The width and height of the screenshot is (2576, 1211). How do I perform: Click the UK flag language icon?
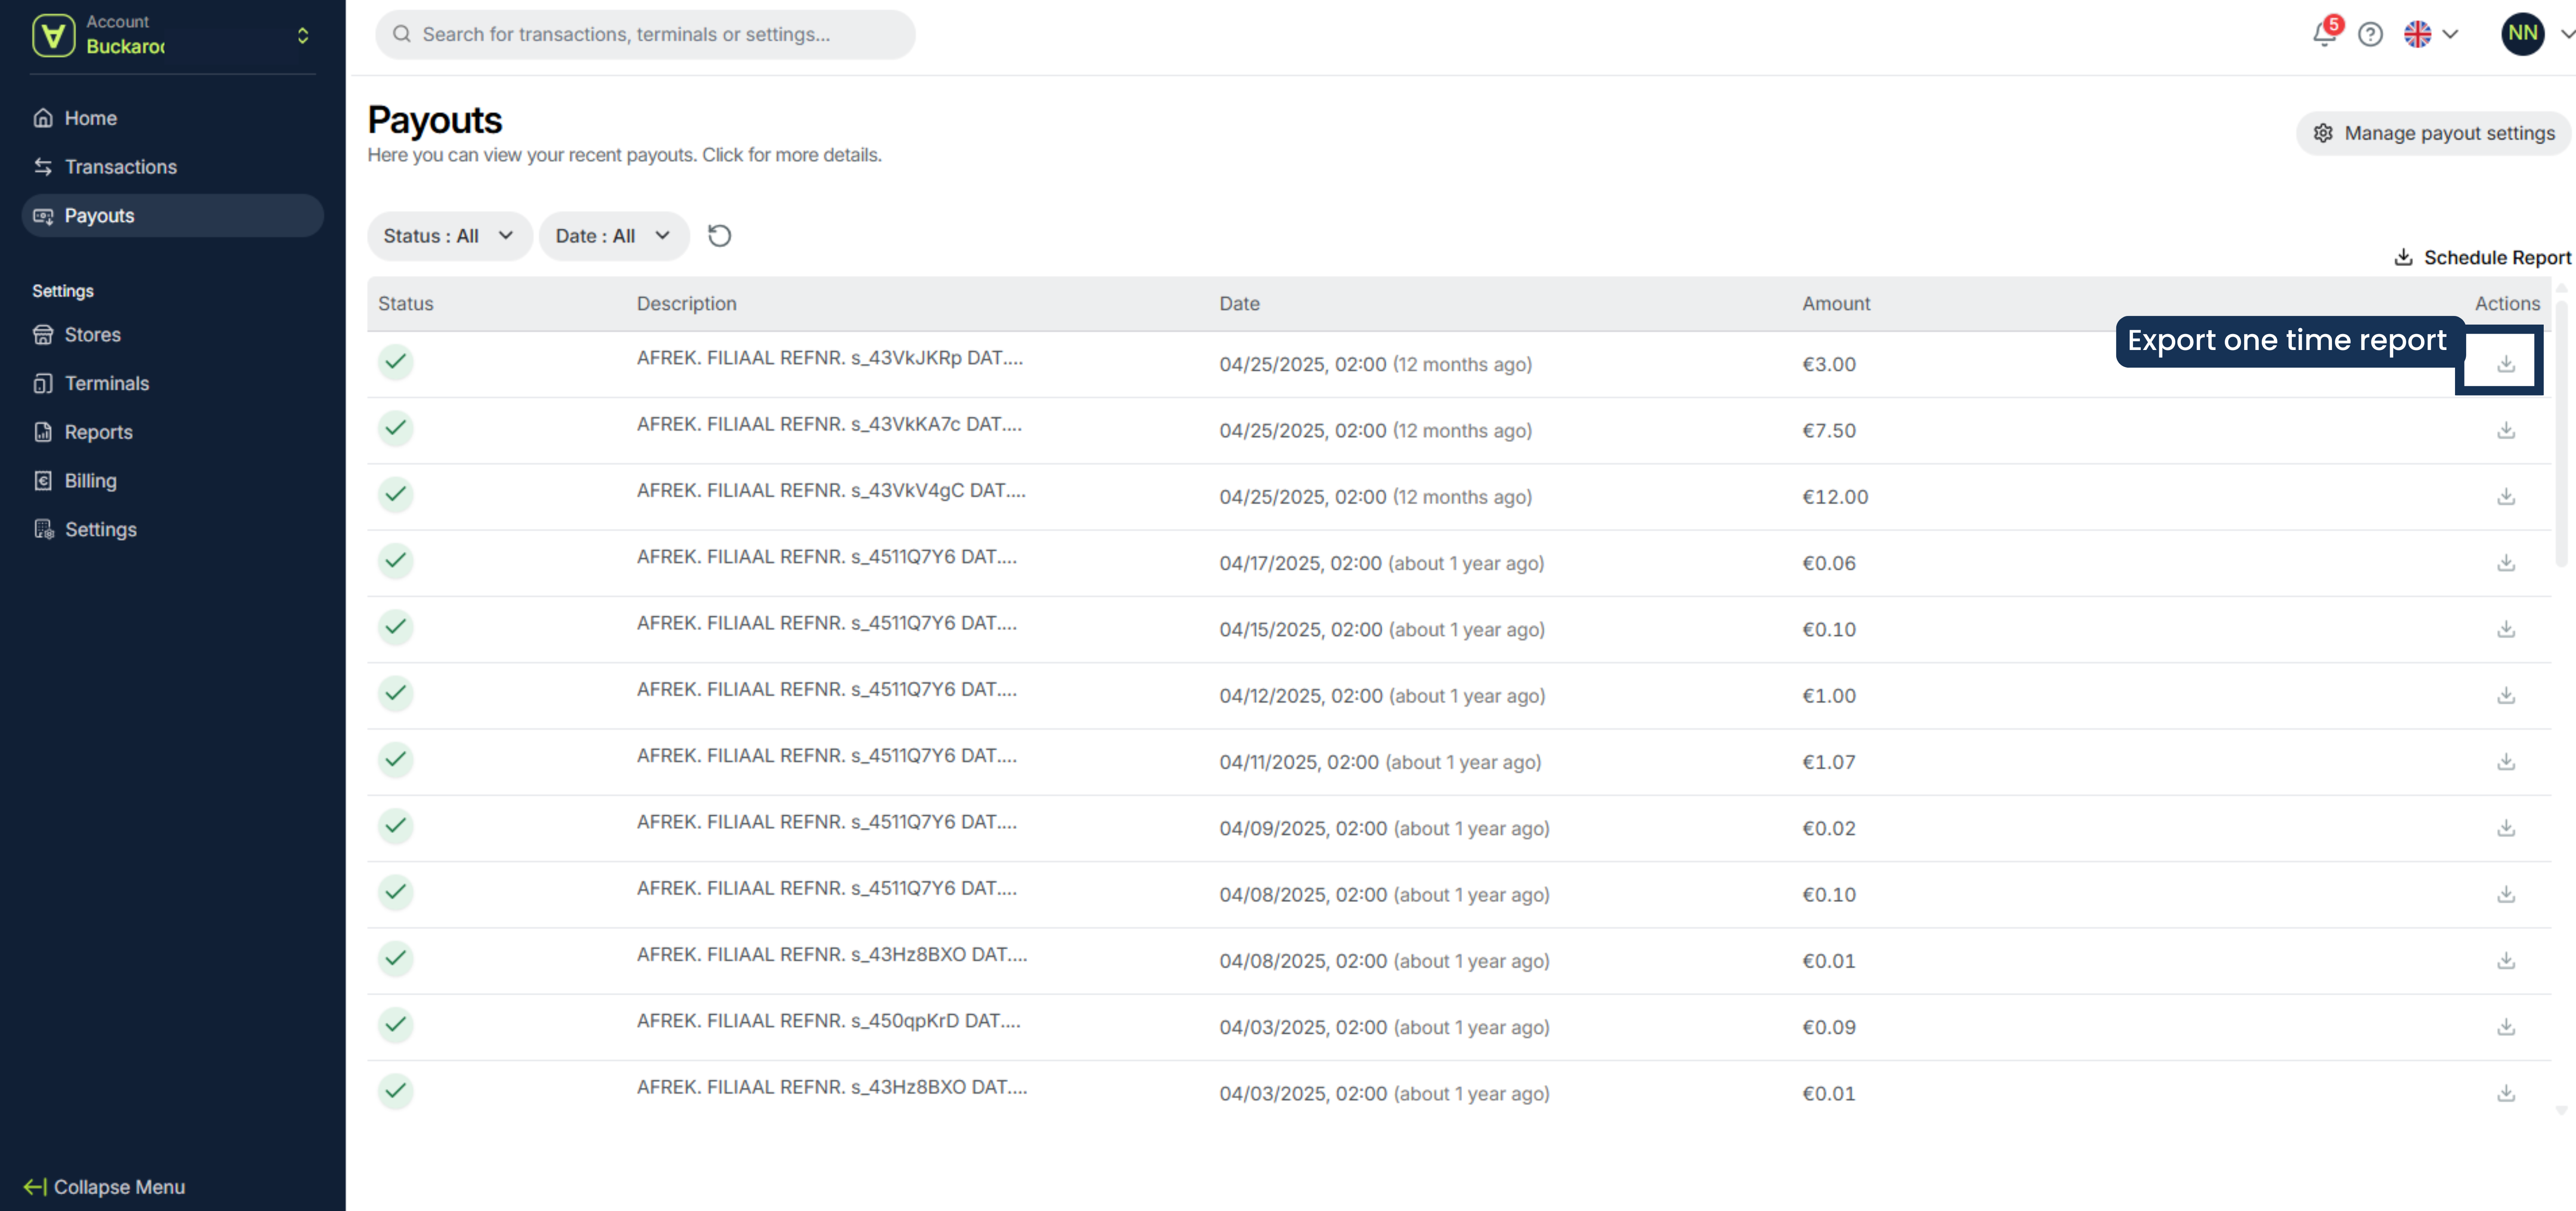2417,35
